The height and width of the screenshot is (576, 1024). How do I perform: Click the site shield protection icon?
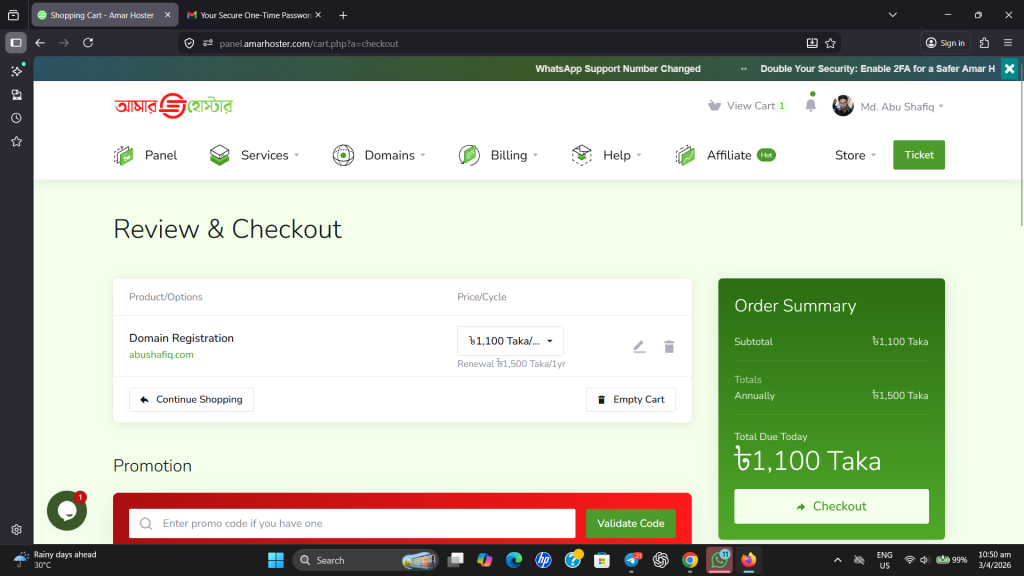[189, 43]
